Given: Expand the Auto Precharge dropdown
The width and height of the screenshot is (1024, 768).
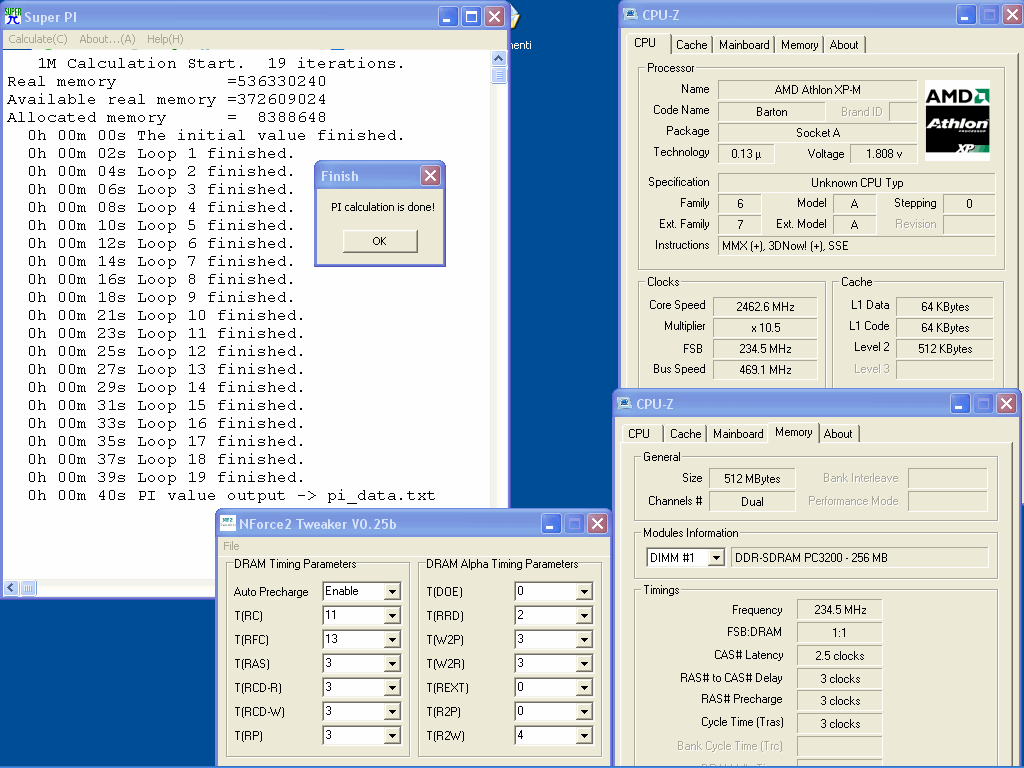Looking at the screenshot, I should click(392, 592).
